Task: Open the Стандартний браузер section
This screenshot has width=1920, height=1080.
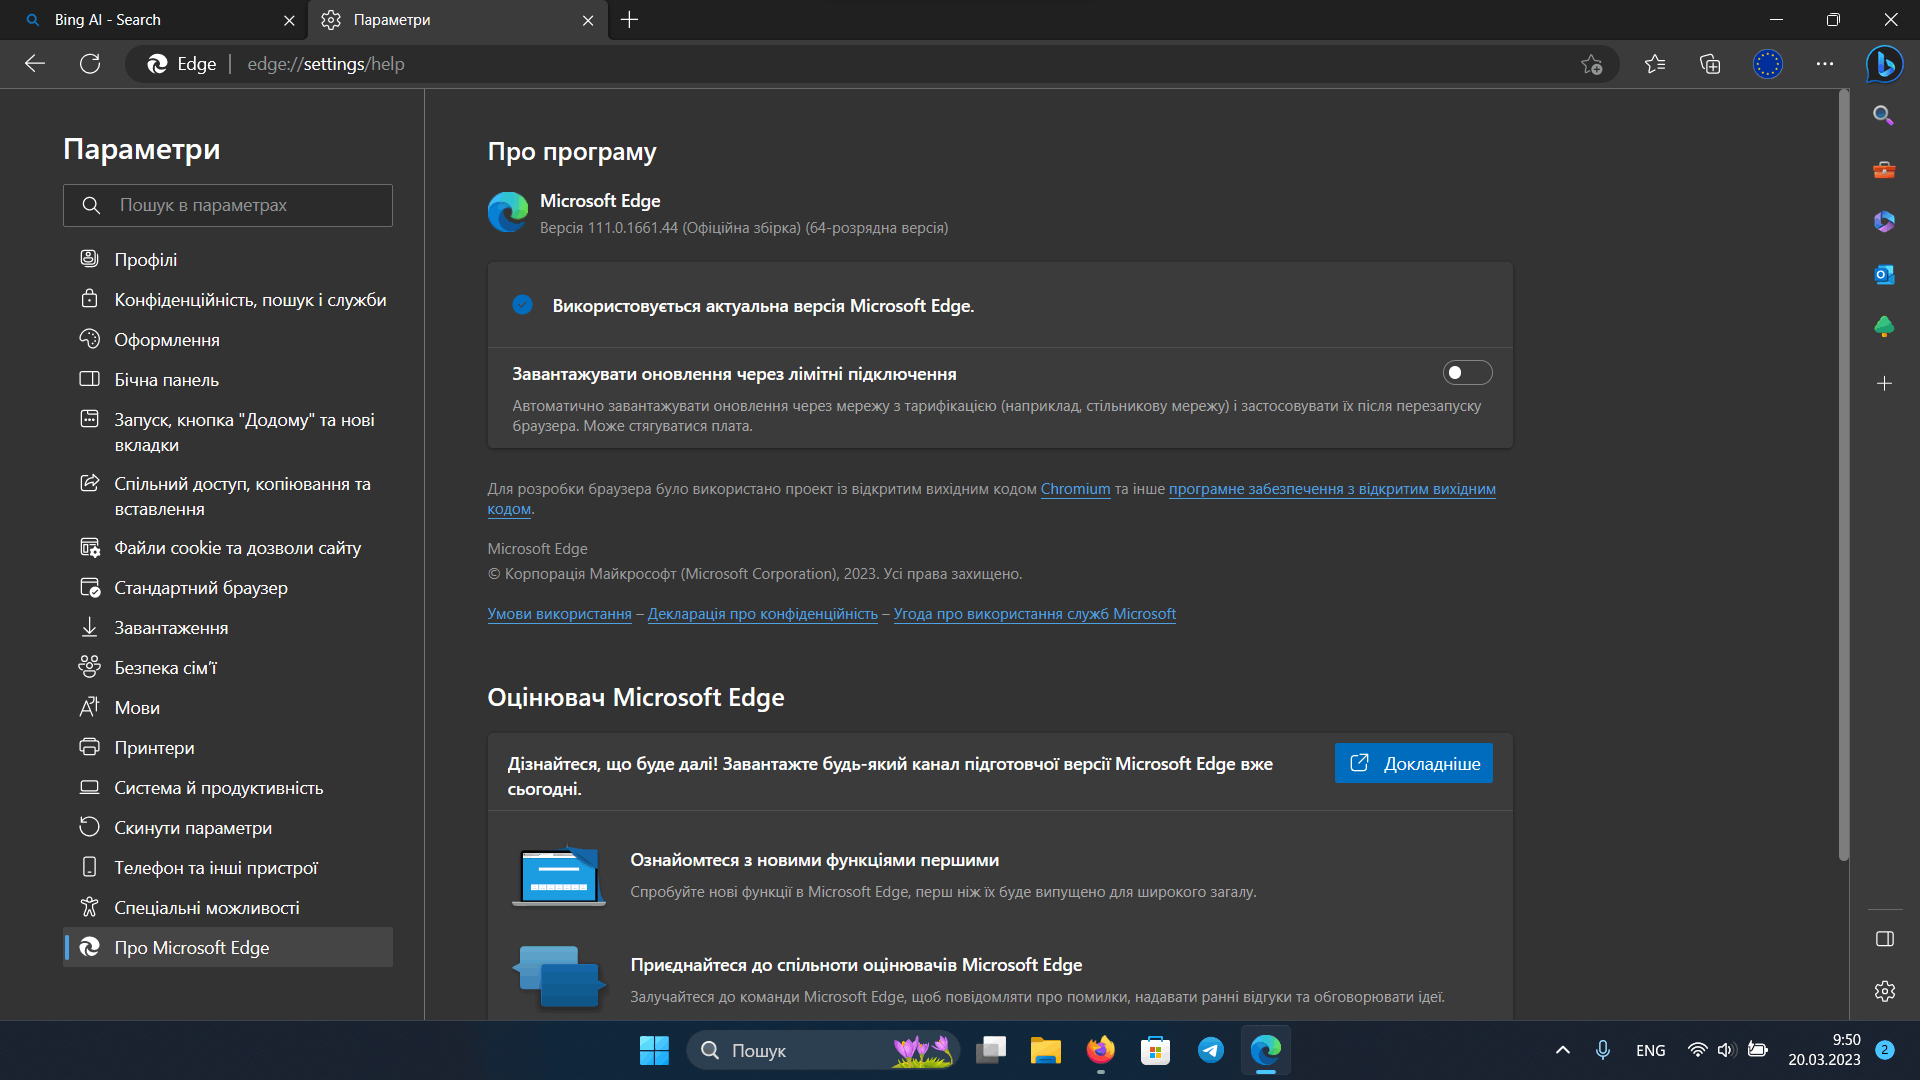Action: (228, 587)
